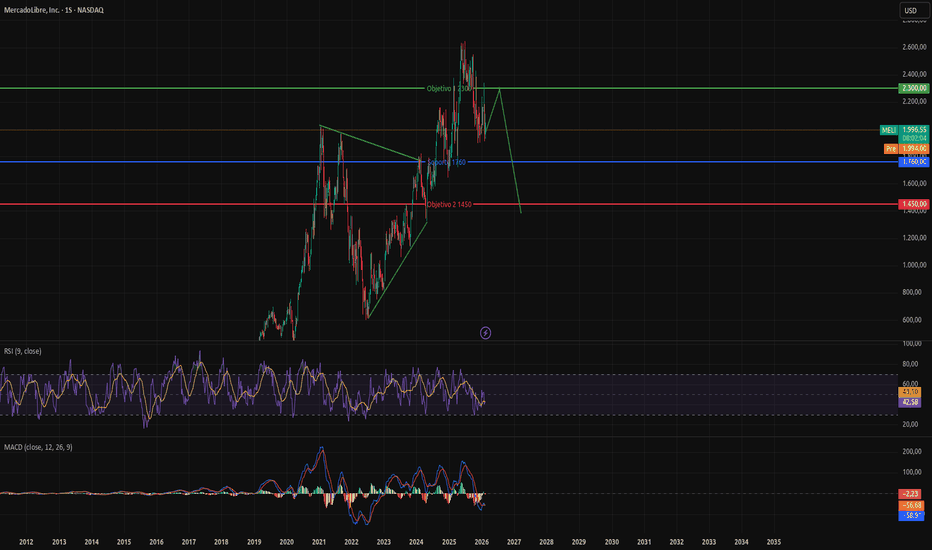
Task: Click the 2030 label on time axis
Action: (612, 542)
